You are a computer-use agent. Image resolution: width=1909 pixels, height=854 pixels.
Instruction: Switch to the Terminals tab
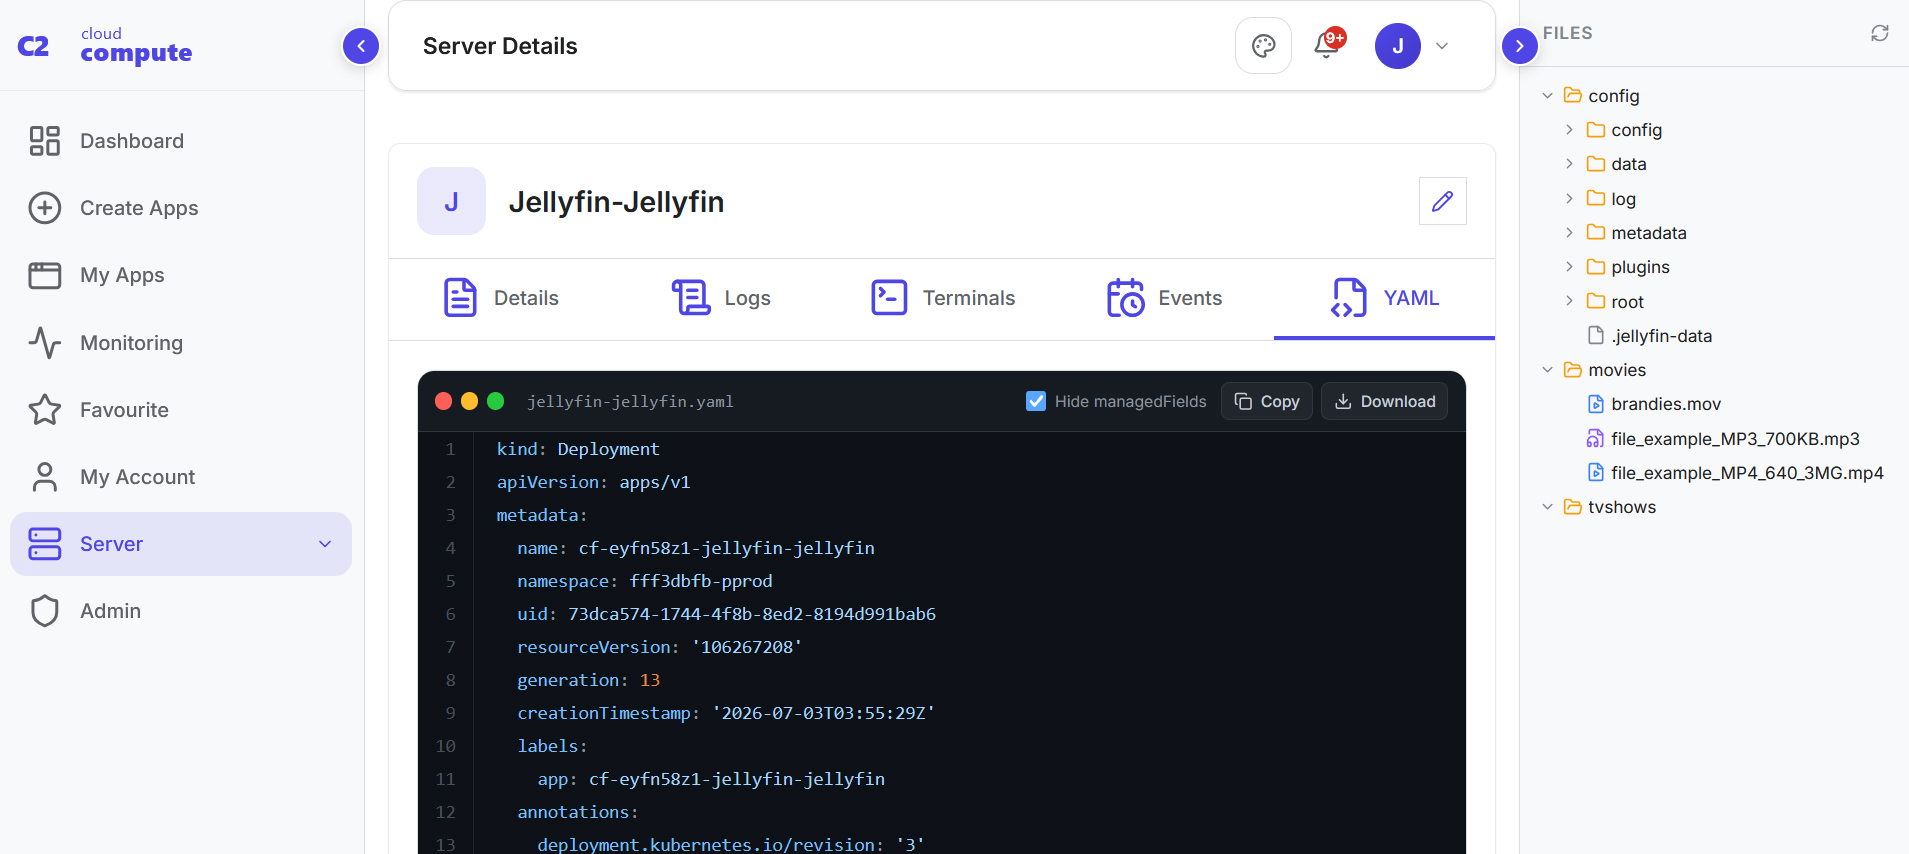[942, 298]
